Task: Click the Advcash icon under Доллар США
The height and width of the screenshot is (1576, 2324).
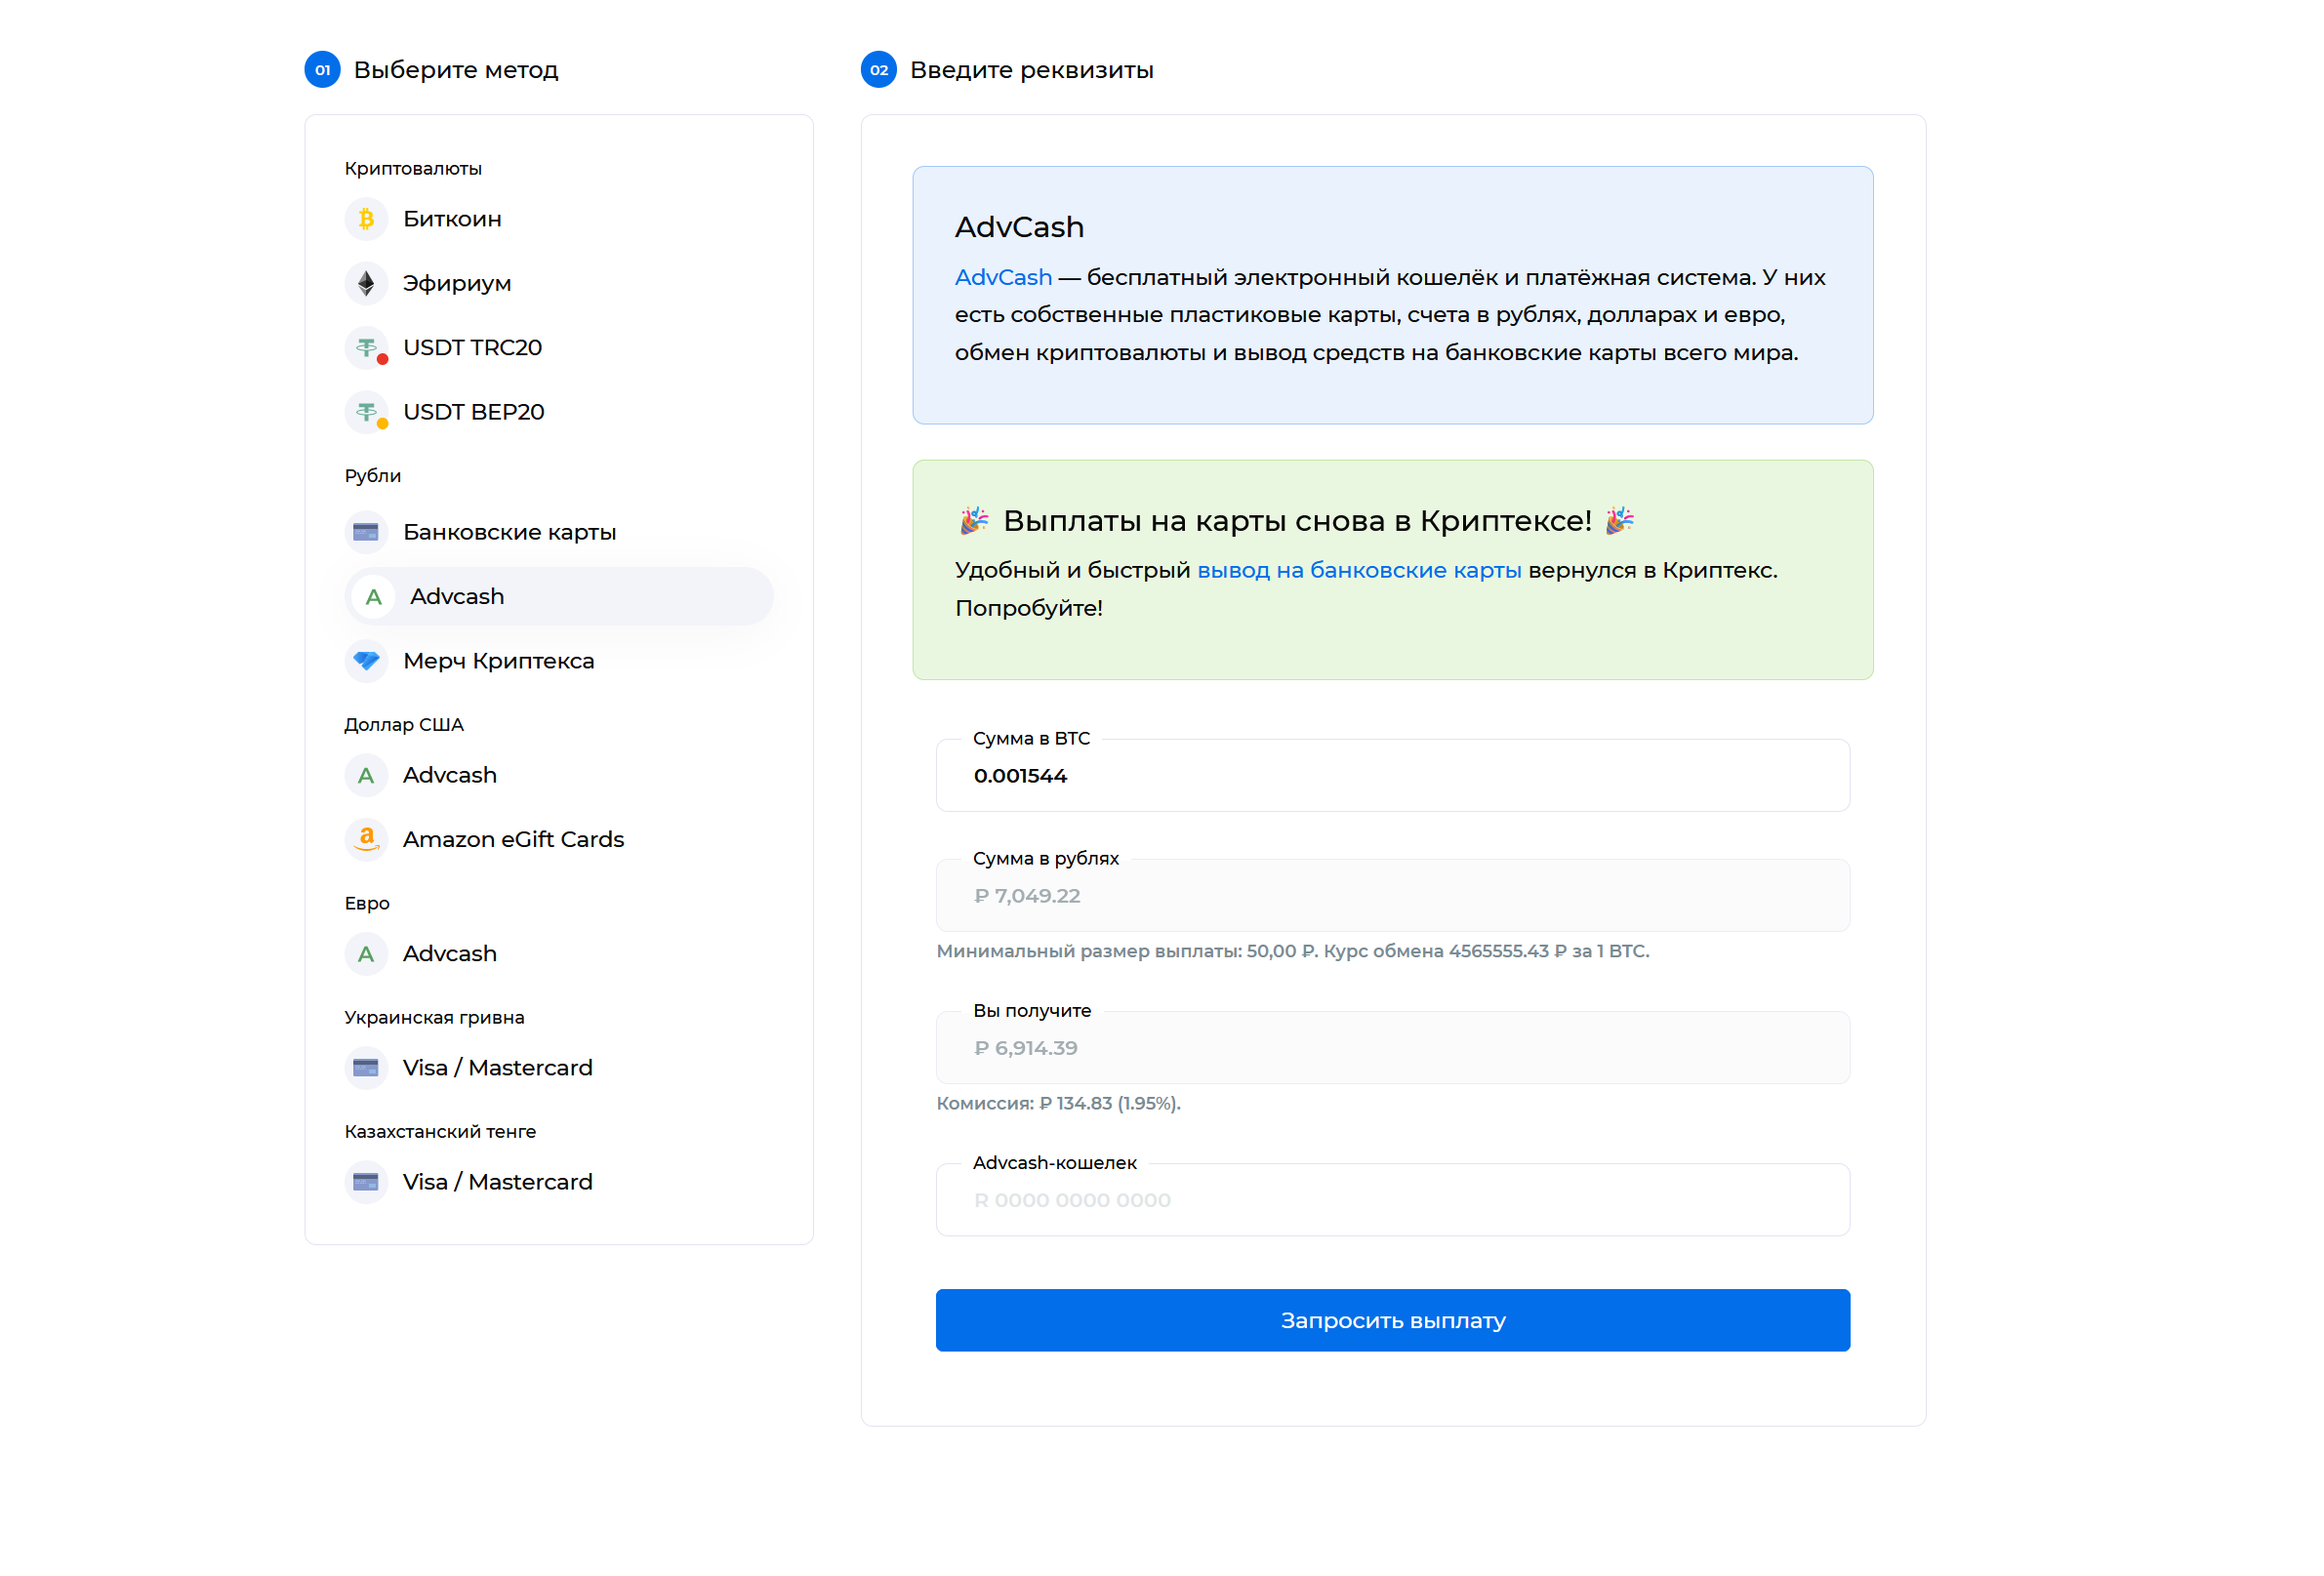Action: click(x=366, y=775)
